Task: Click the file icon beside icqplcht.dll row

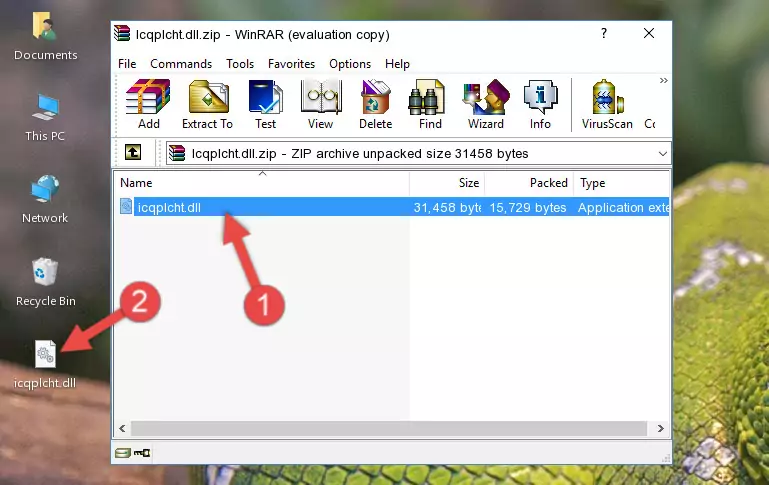Action: pyautogui.click(x=126, y=206)
